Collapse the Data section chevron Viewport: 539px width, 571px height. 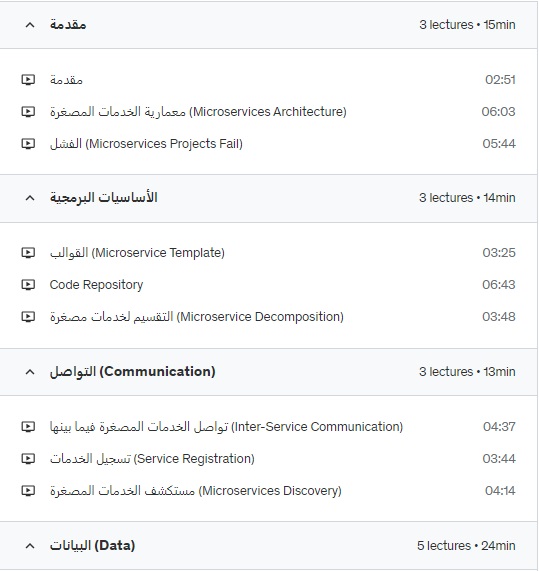[30, 546]
